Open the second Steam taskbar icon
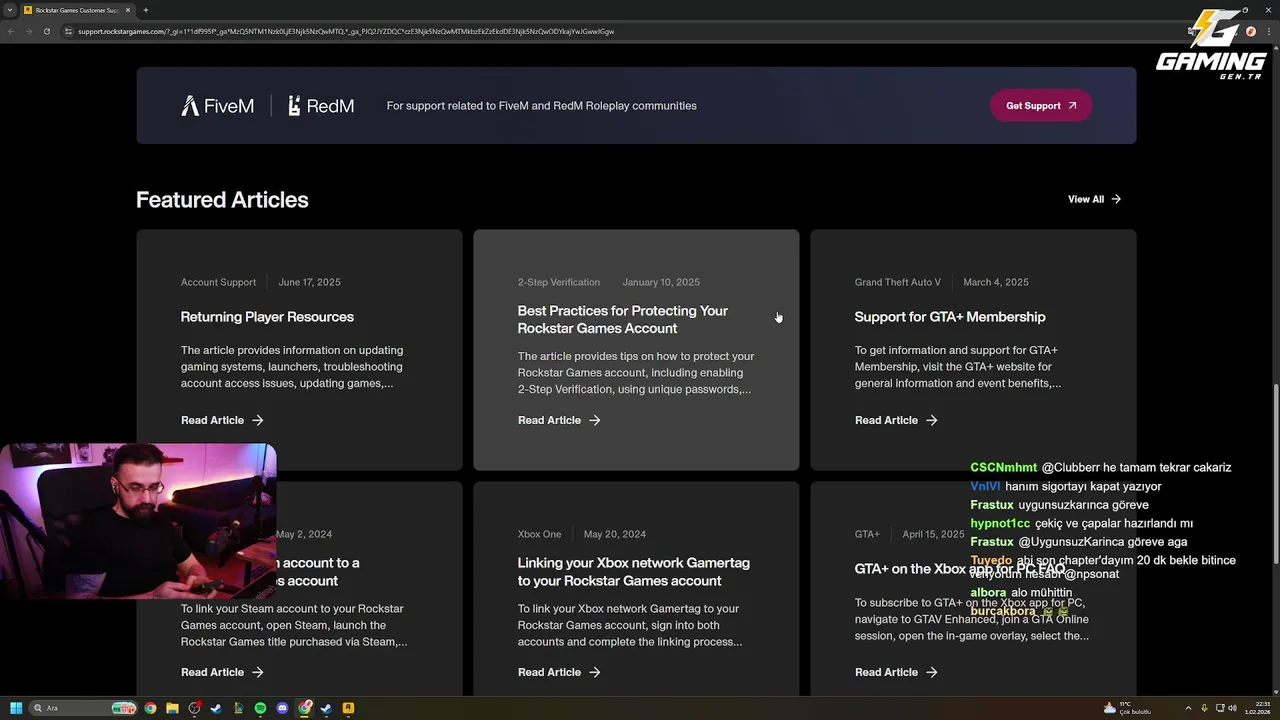The image size is (1280, 720). click(x=326, y=708)
